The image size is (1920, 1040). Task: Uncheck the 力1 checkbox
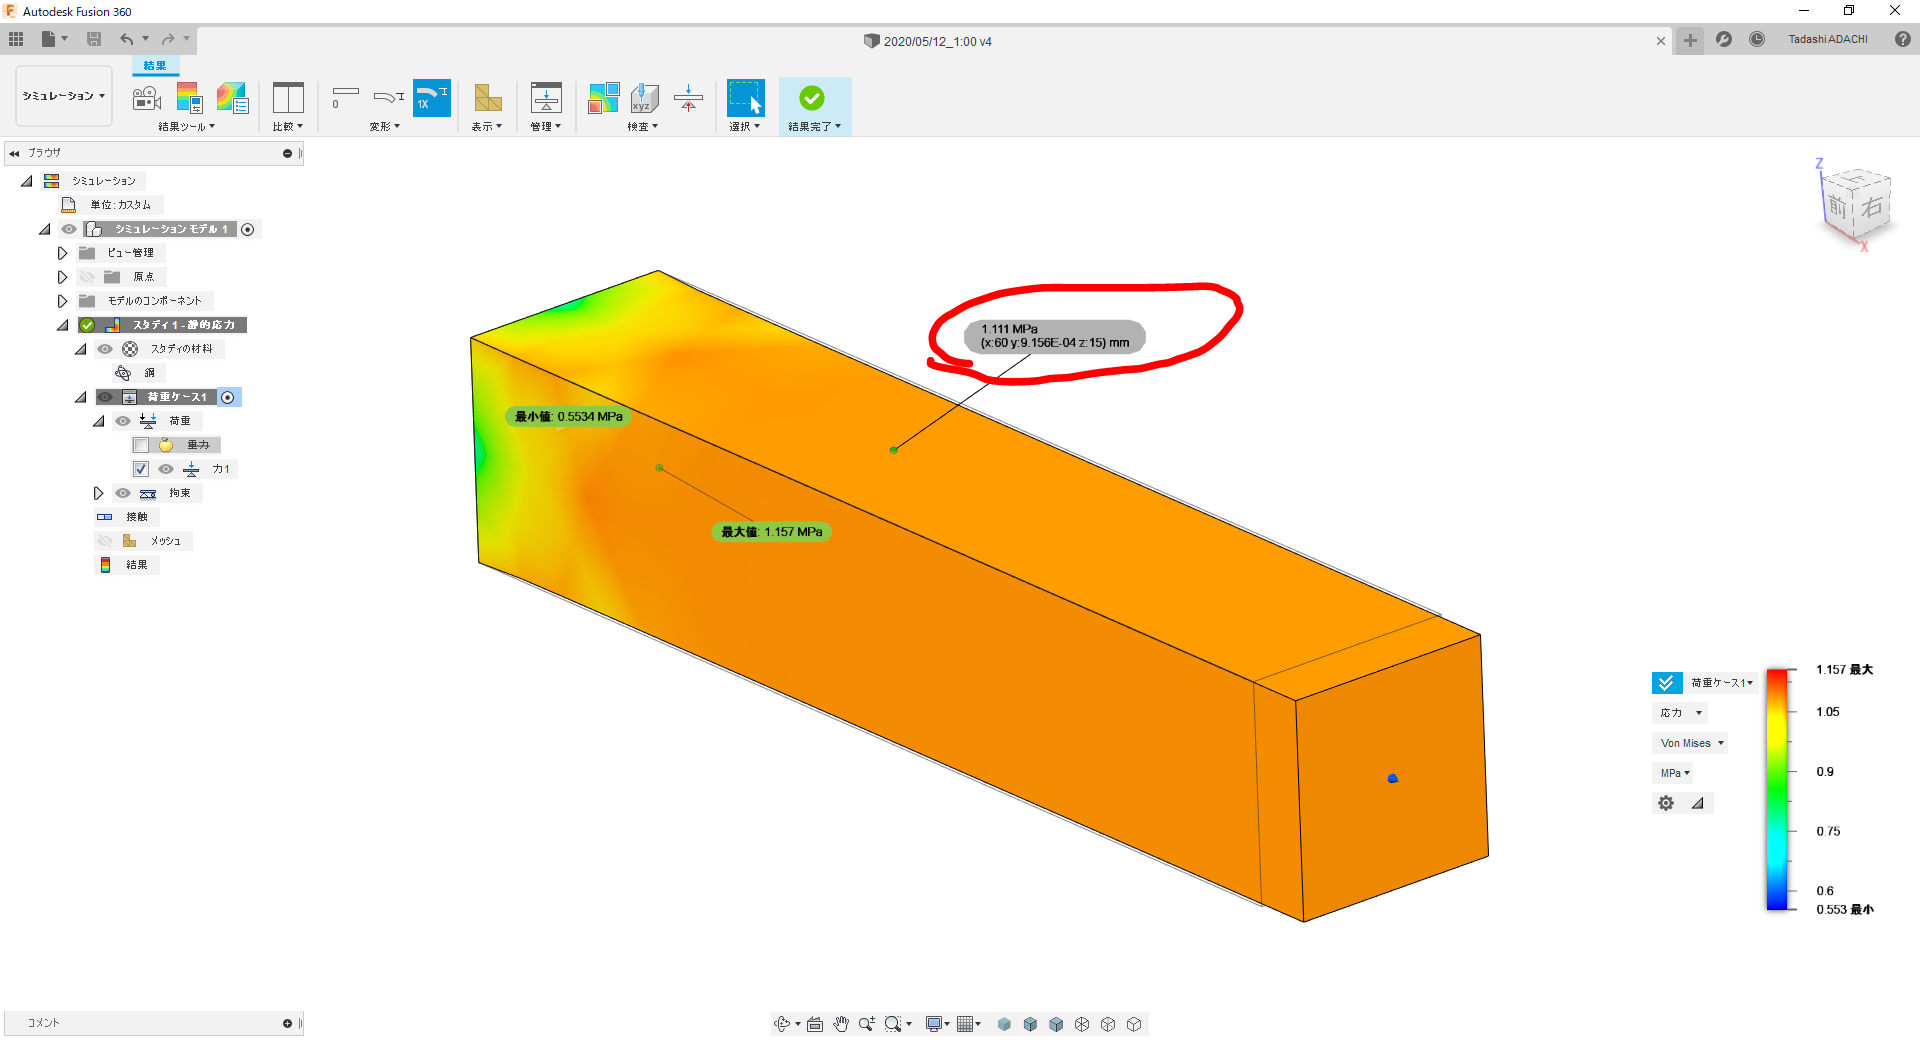[x=142, y=468]
